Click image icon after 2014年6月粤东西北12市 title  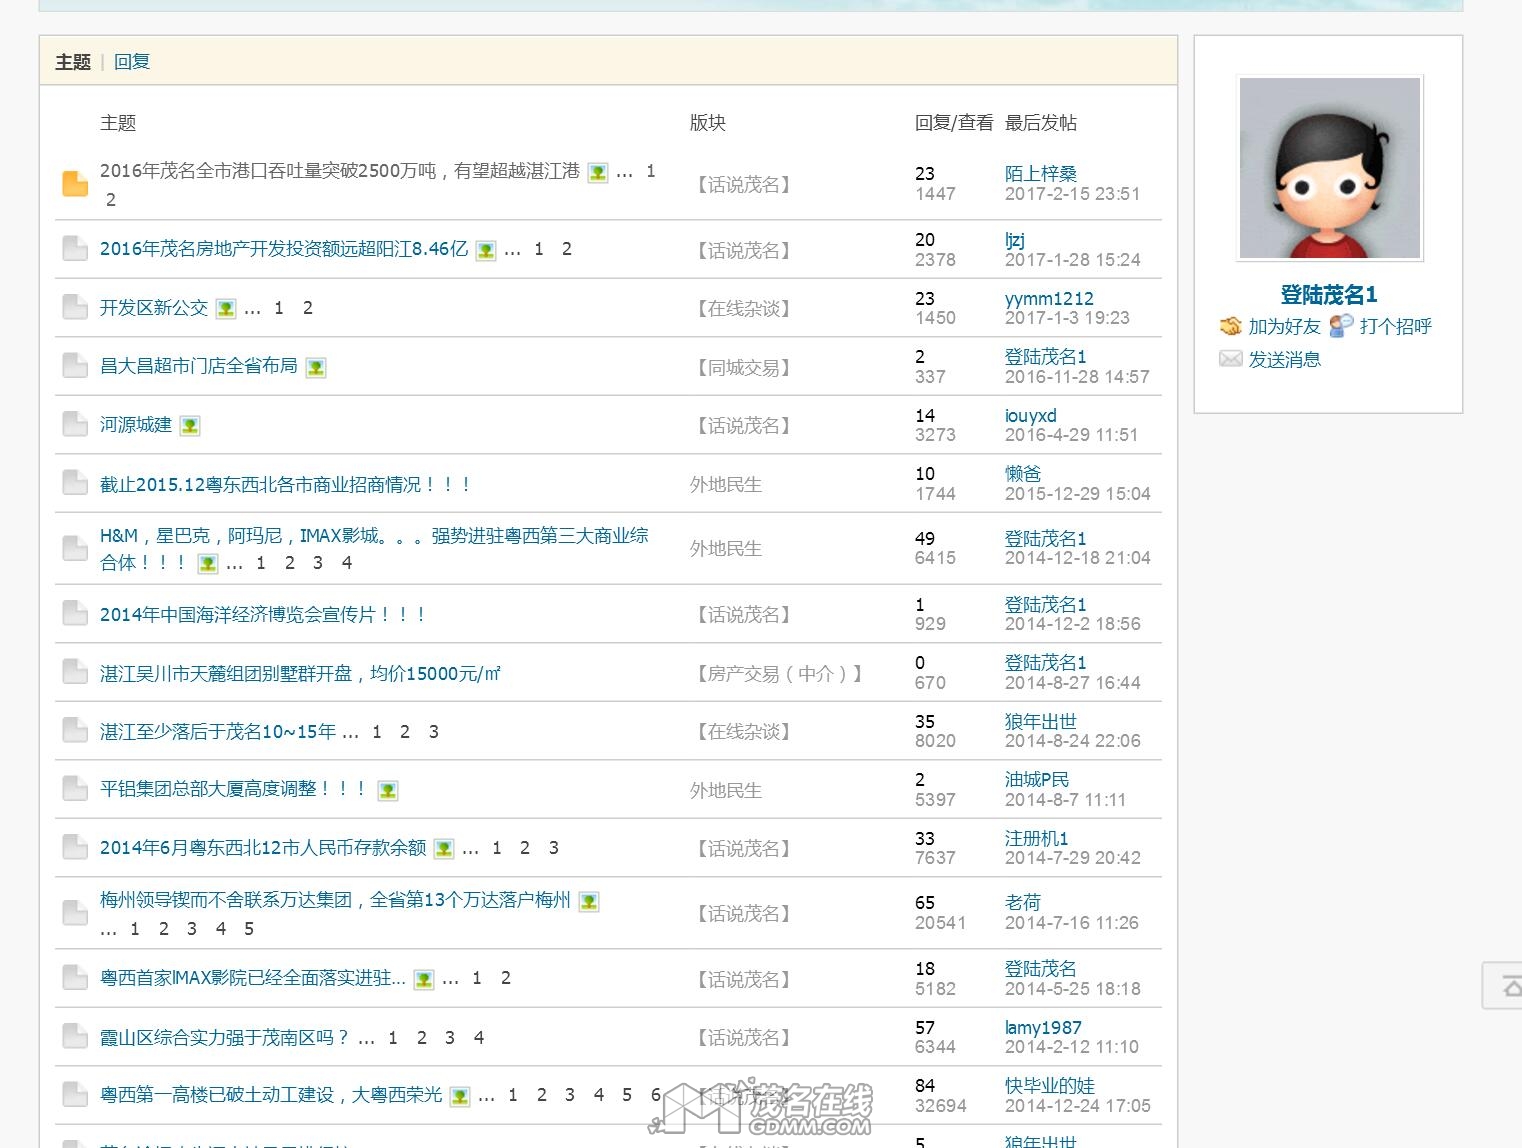coord(444,849)
